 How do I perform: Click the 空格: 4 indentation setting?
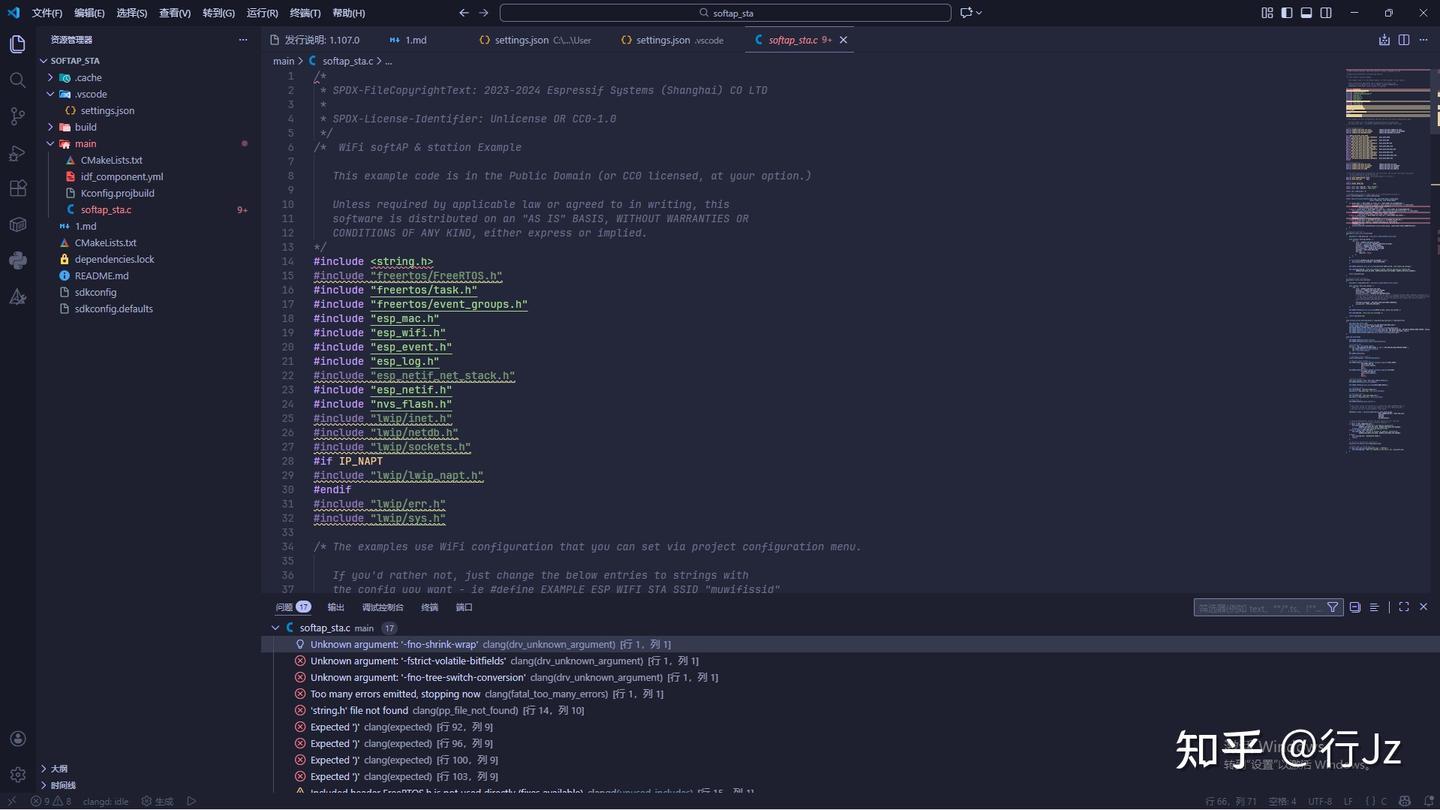click(x=1283, y=801)
